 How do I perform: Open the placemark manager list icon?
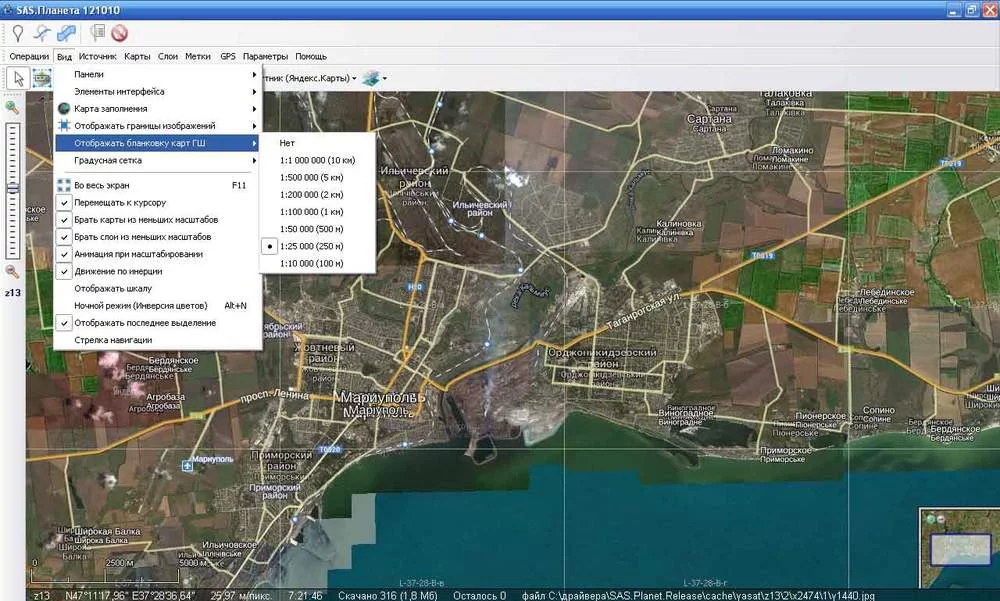pos(98,33)
